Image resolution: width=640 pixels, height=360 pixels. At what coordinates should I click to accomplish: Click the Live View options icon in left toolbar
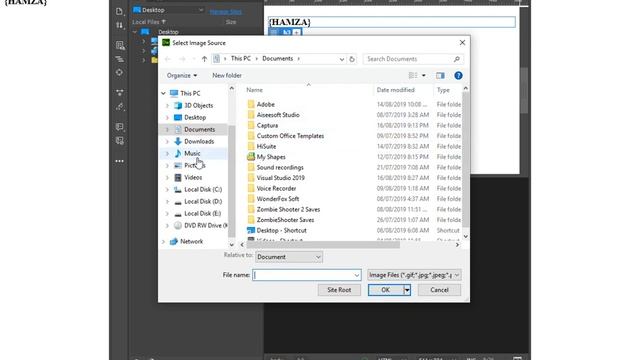(x=120, y=45)
